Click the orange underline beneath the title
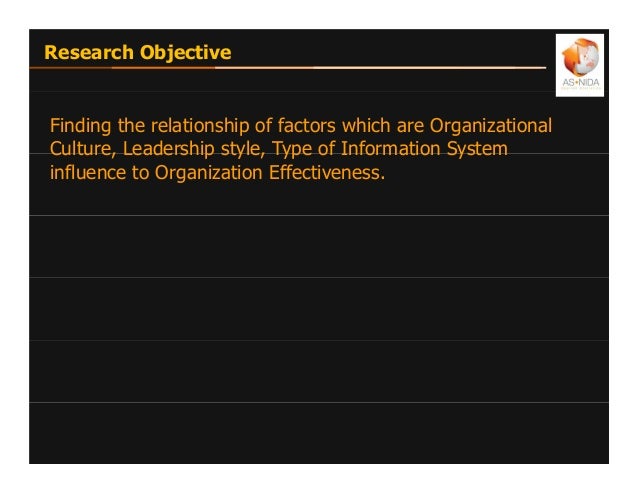The image size is (638, 493). pos(300,68)
